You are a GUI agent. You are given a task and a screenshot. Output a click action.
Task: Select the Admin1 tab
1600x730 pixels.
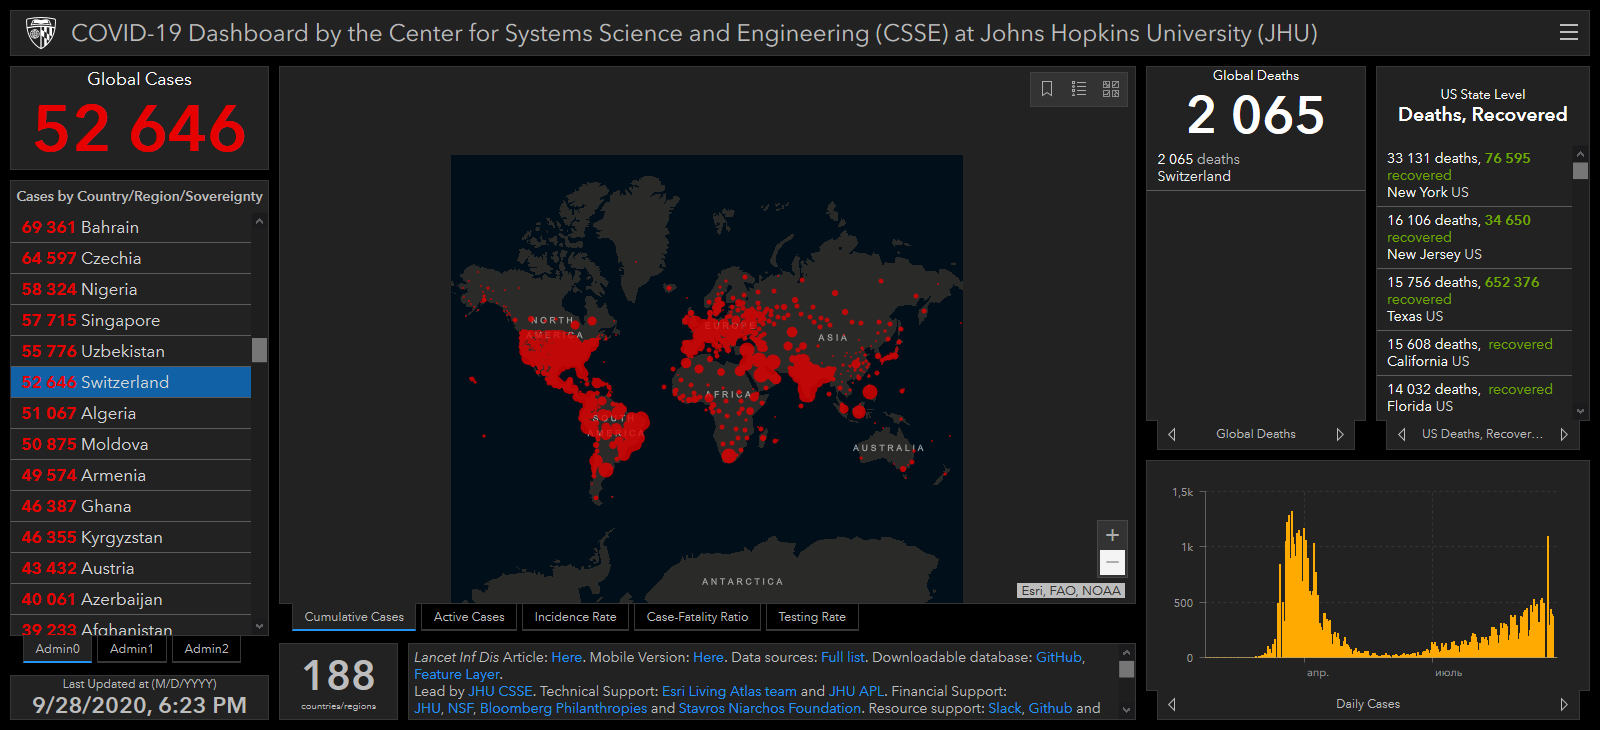tap(132, 649)
